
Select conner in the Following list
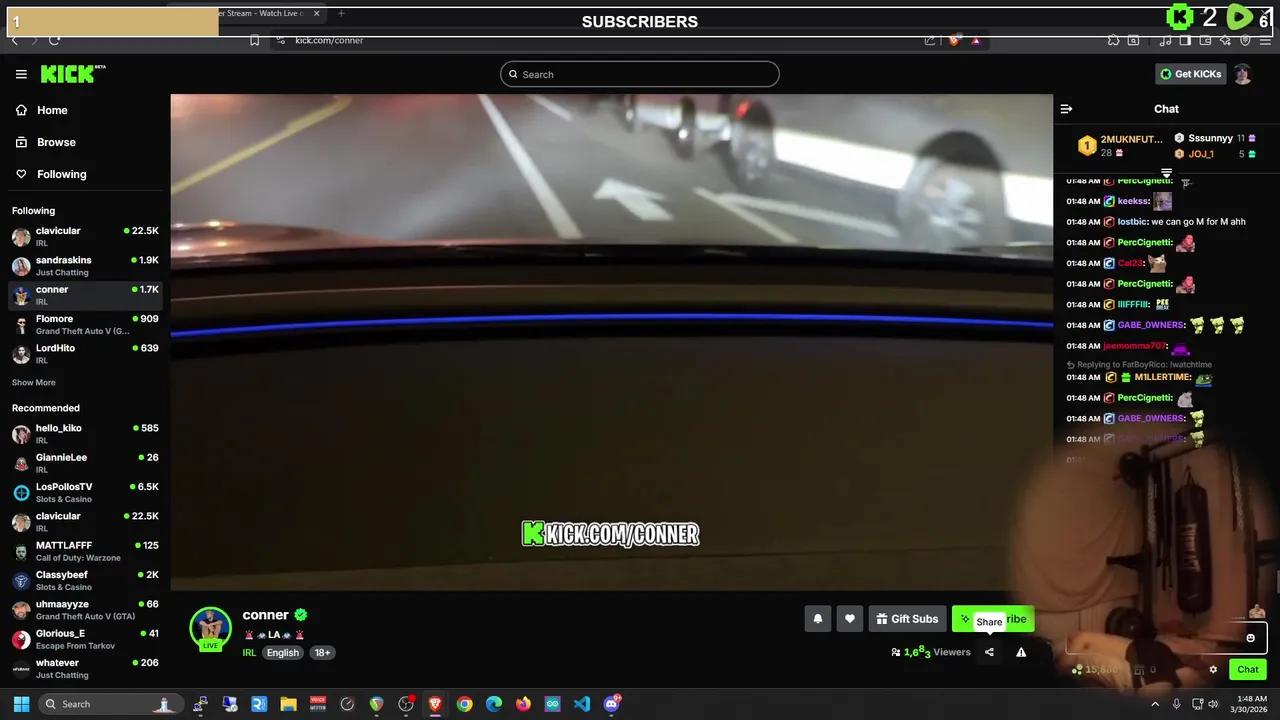(85, 295)
